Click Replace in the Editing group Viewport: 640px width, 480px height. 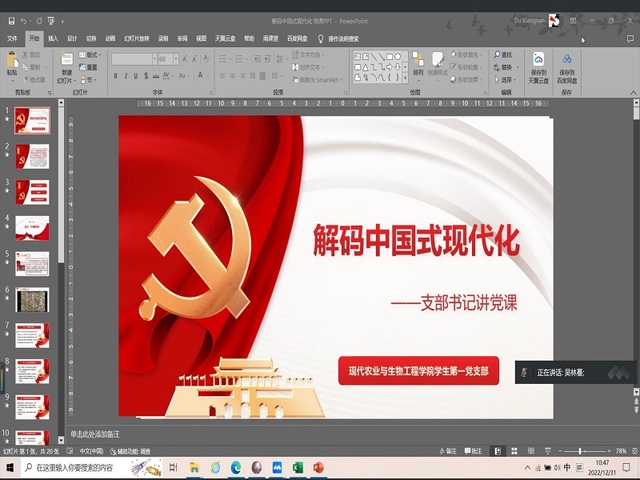point(506,67)
